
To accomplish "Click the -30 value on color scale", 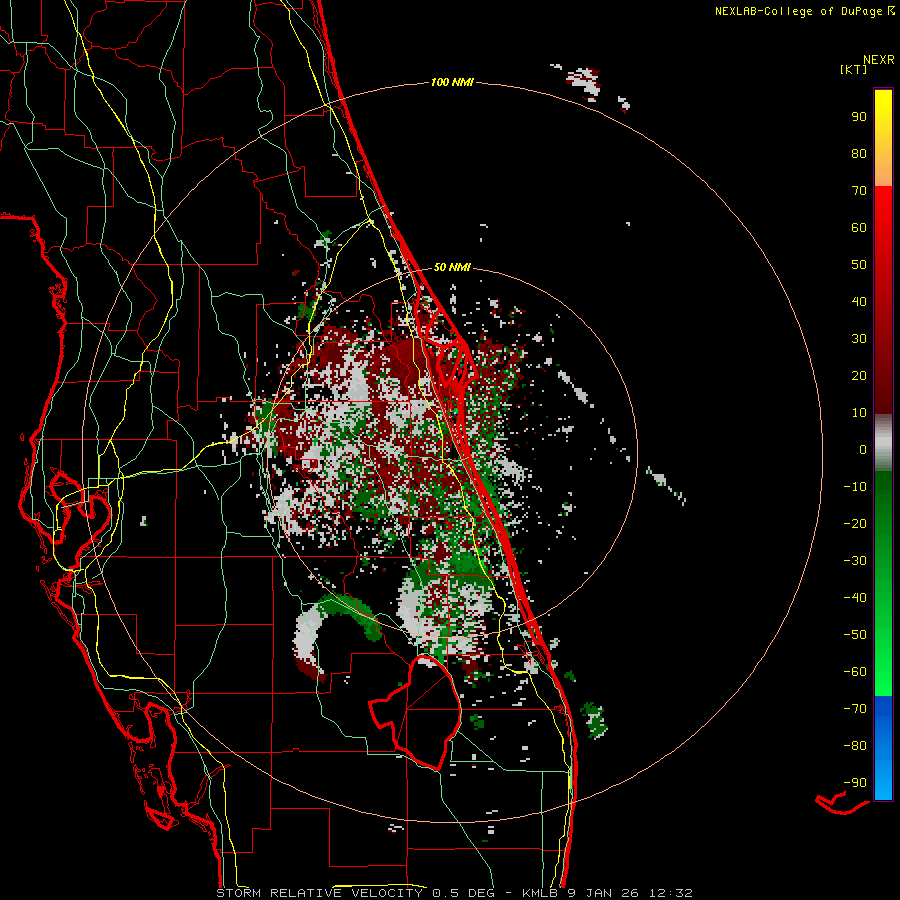I will tap(855, 561).
